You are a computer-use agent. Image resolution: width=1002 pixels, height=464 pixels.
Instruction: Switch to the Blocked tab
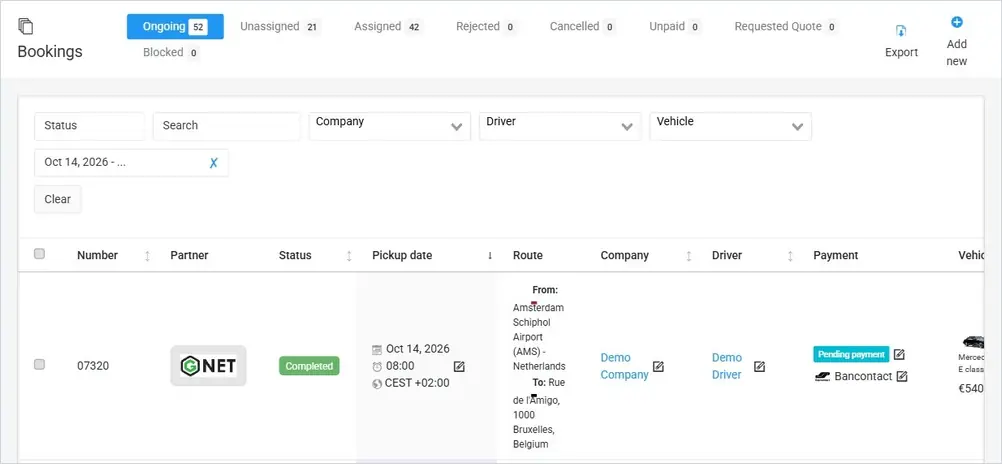pos(171,52)
